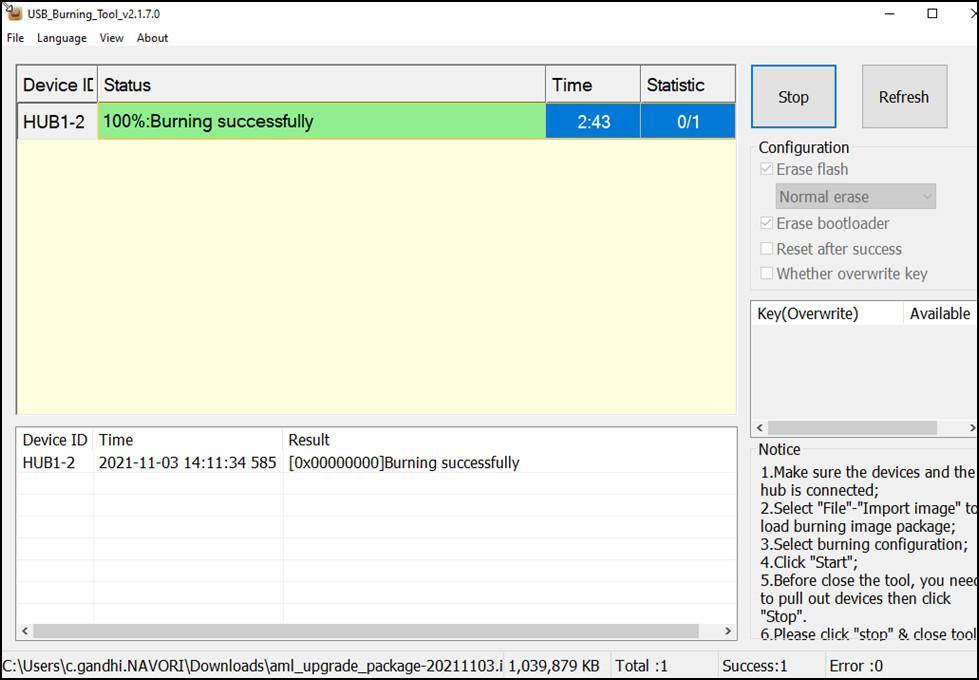979x680 pixels.
Task: Click left arrow of key list scrollbar
Action: click(x=760, y=428)
